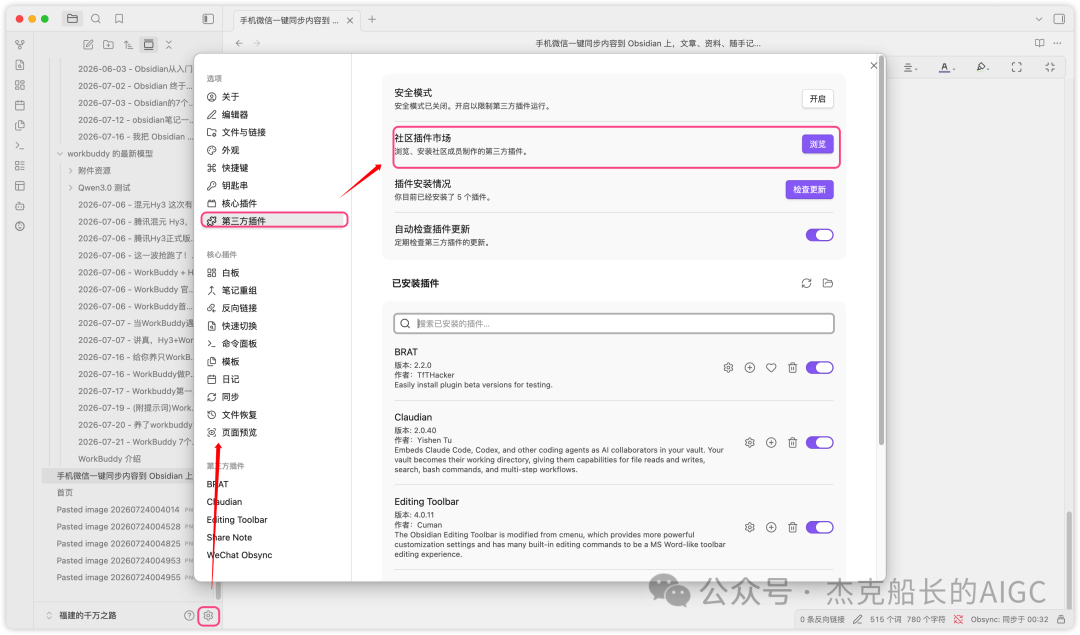
Task: Toggle auto-reveal current file icon
Action: click(148, 45)
